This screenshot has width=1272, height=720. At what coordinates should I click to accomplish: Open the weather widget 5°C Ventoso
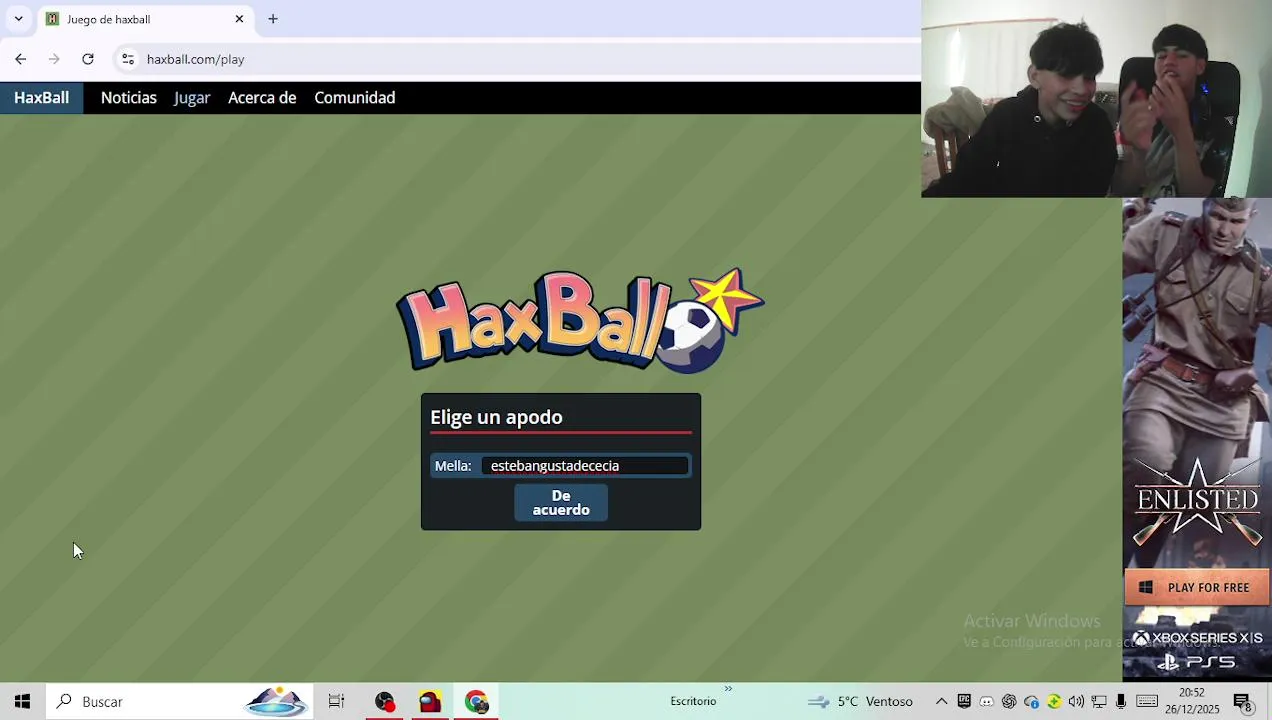point(861,702)
